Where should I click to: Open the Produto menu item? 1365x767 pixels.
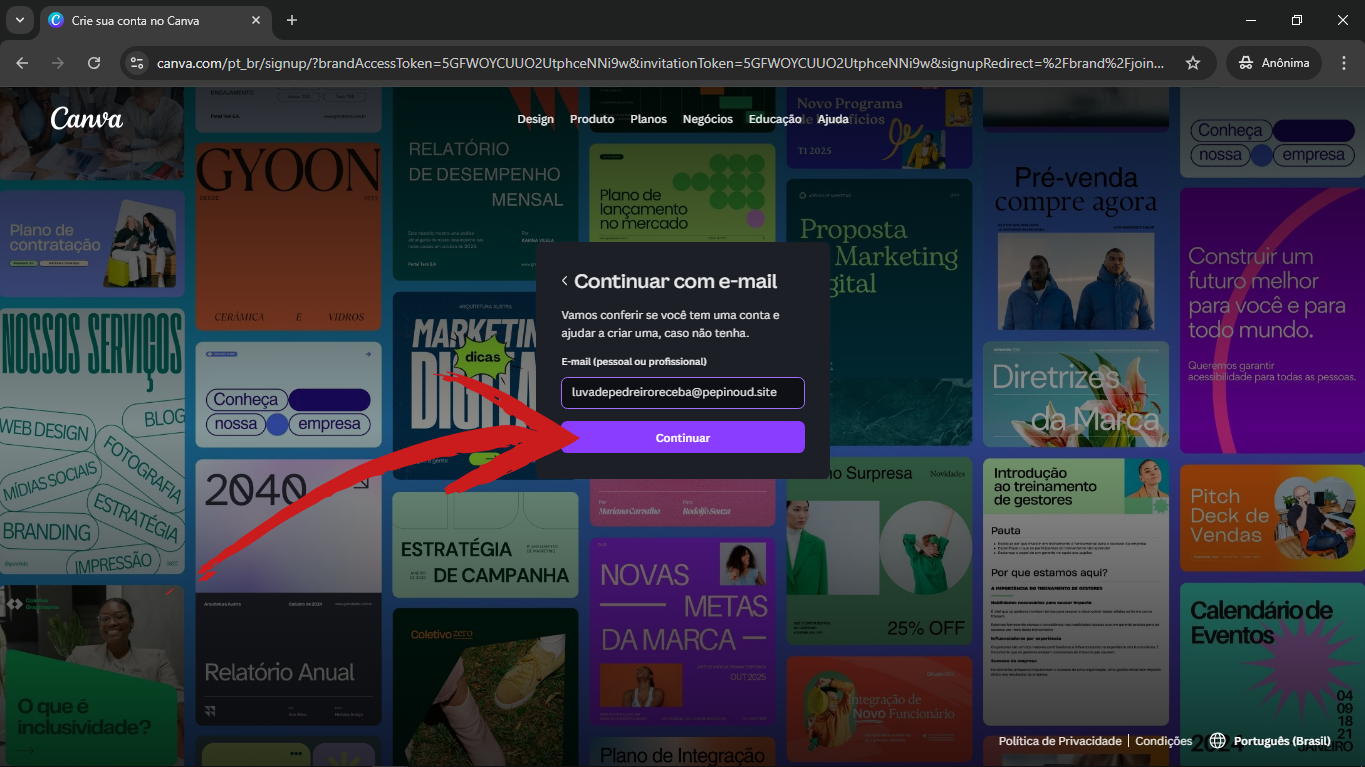(592, 119)
